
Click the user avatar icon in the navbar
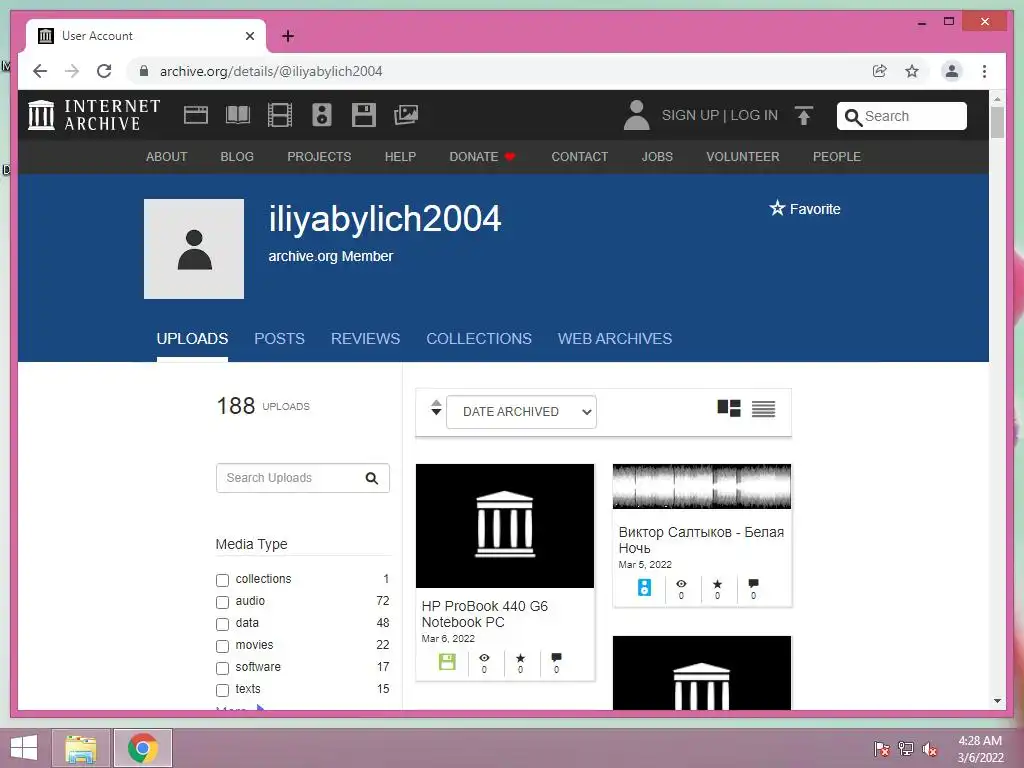(636, 115)
